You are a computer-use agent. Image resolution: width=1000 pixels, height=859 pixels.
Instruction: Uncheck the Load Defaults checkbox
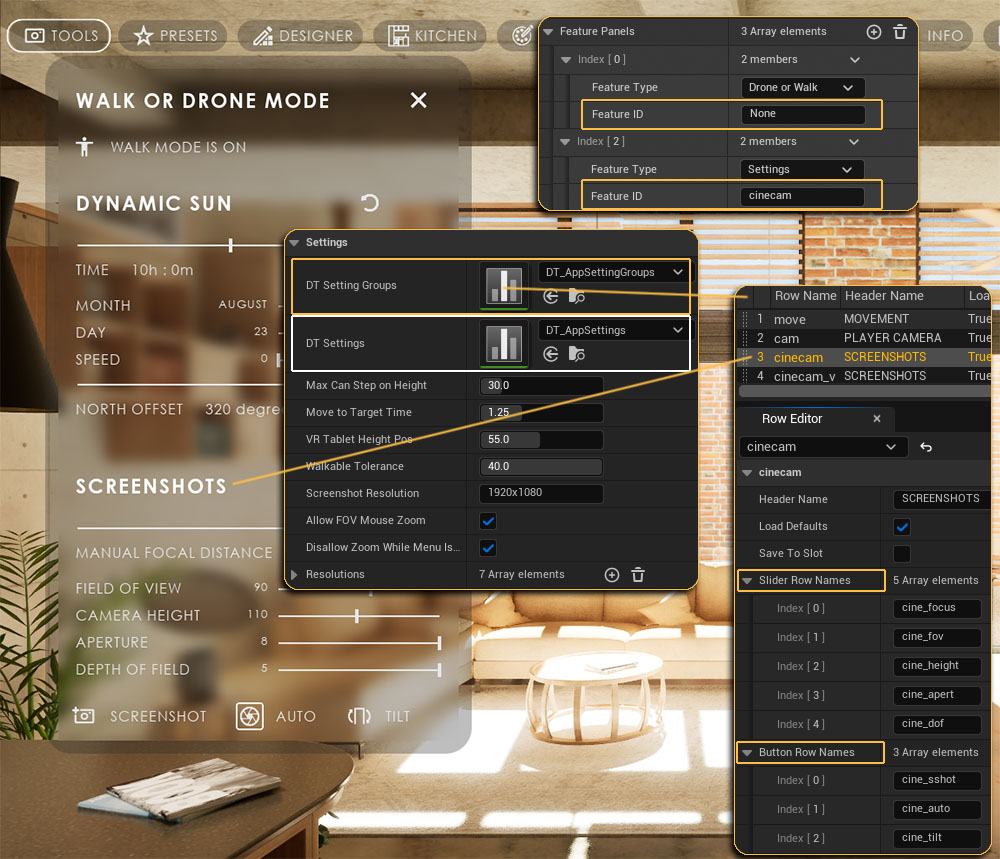[902, 527]
